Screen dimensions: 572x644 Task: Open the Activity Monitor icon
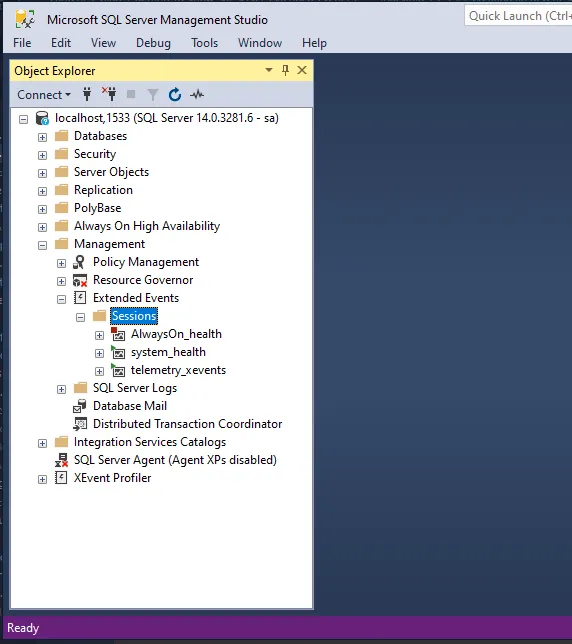click(x=197, y=95)
